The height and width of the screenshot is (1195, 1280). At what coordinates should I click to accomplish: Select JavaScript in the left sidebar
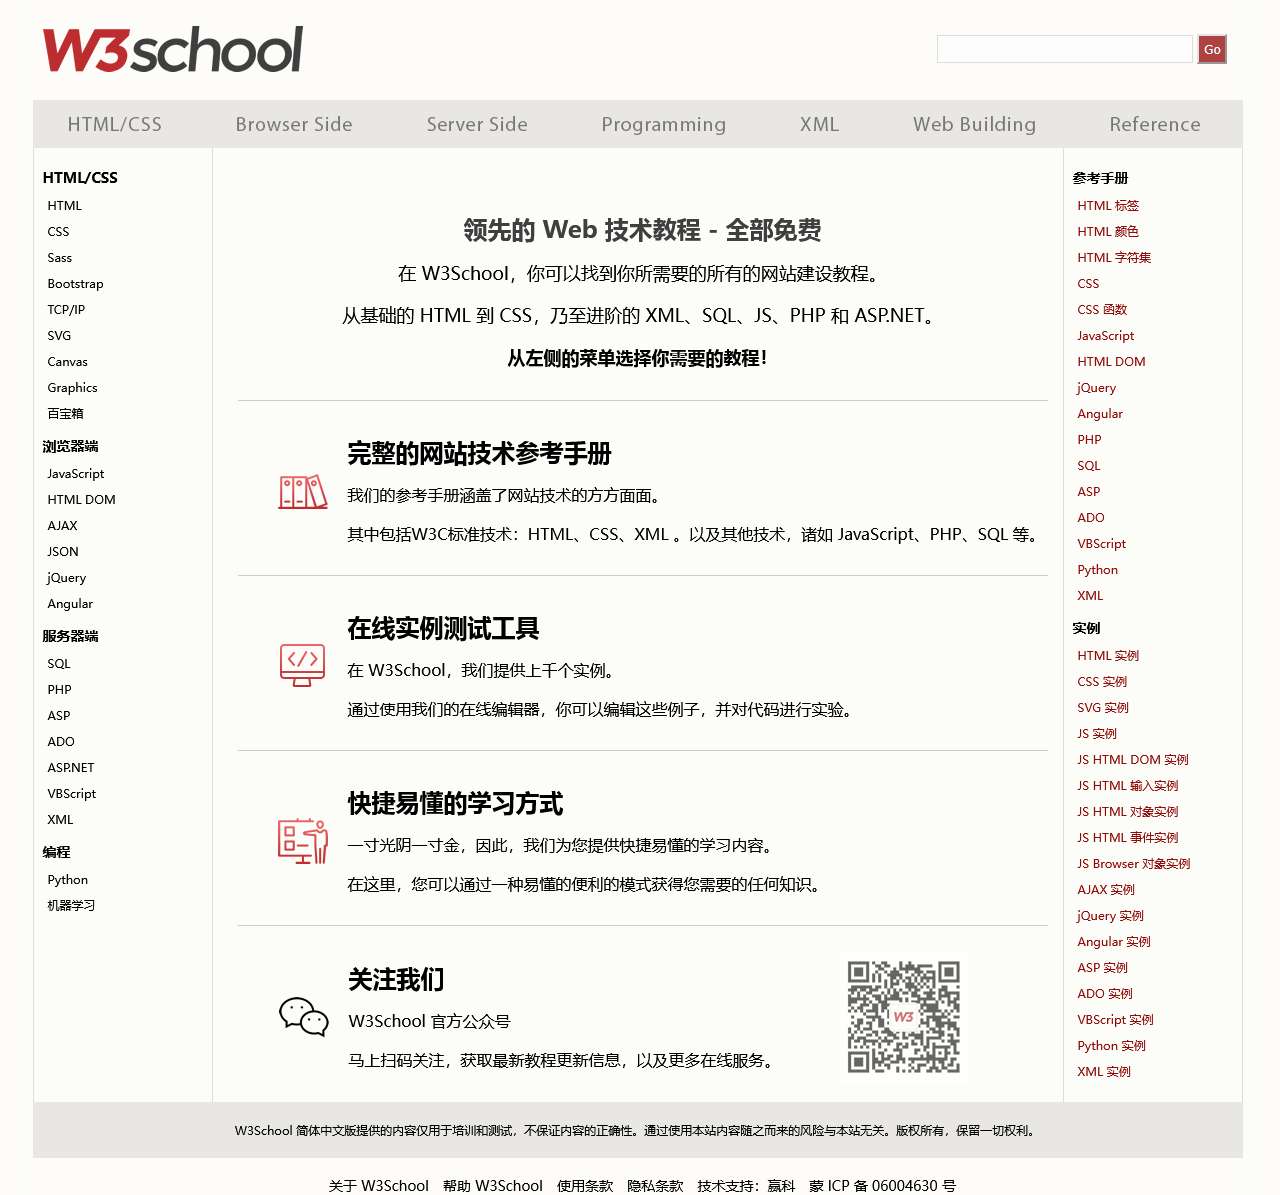click(x=75, y=473)
